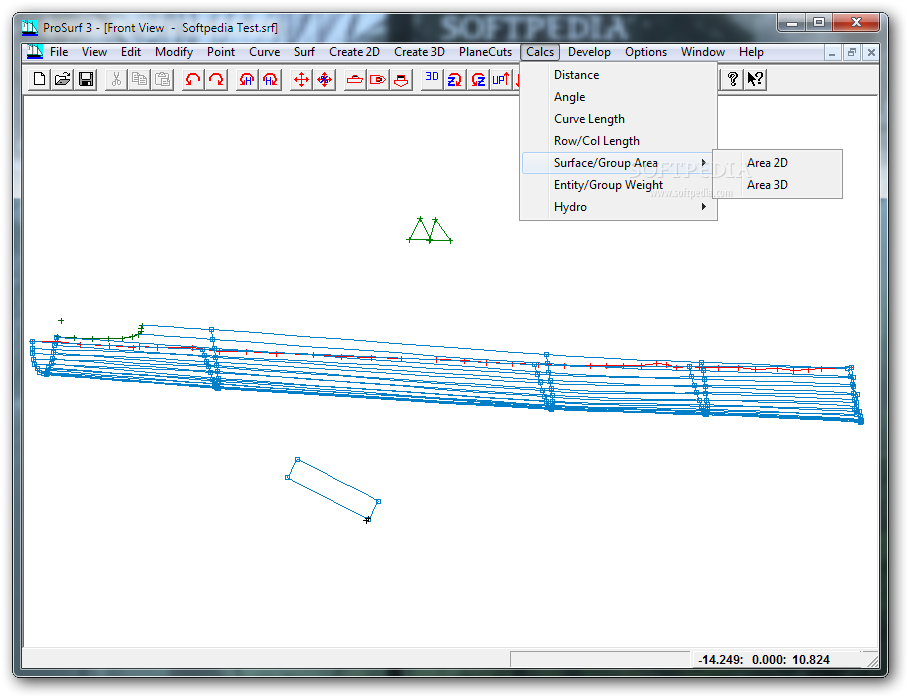Click the Copy icon in the toolbar
Screen dimensions: 909x698
(x=139, y=79)
